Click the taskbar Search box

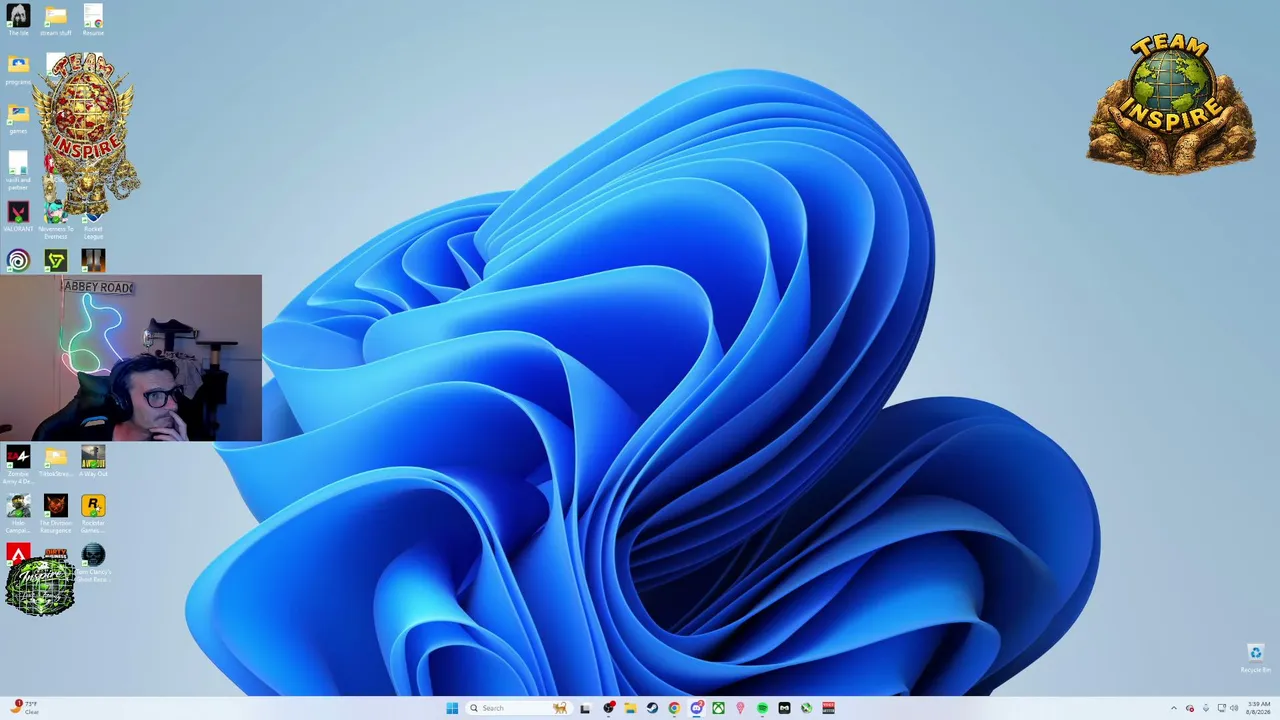518,708
